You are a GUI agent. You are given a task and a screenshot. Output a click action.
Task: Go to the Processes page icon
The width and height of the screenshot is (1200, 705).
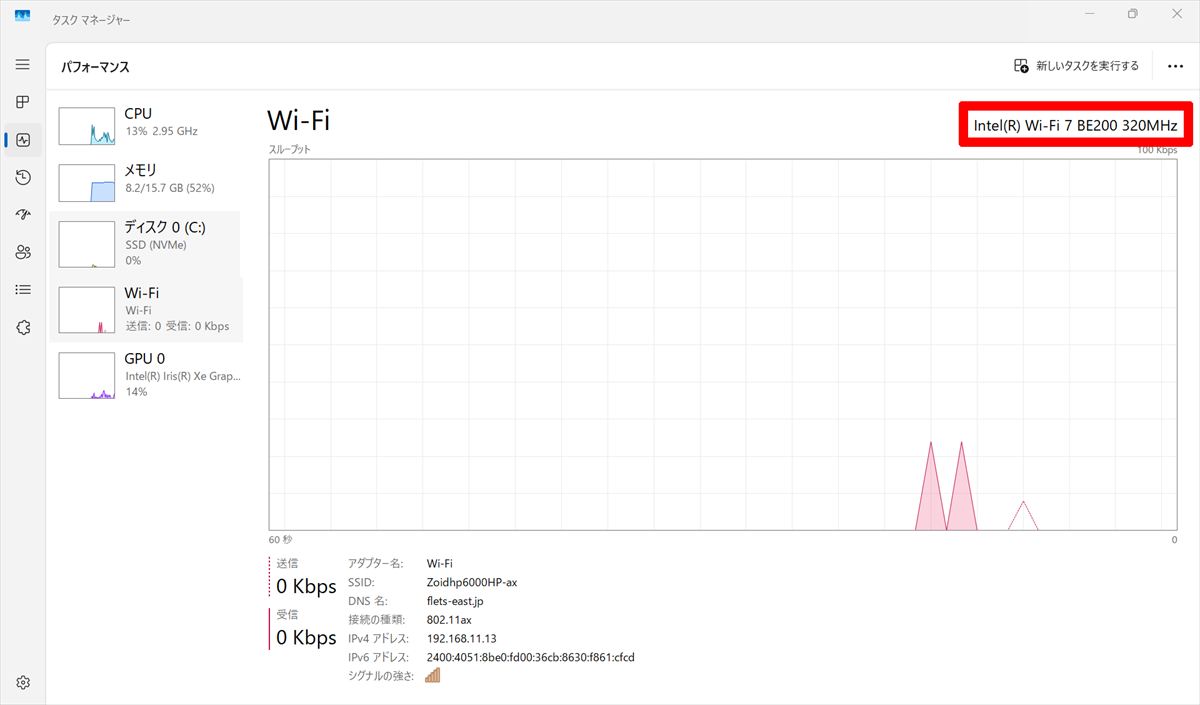point(23,102)
